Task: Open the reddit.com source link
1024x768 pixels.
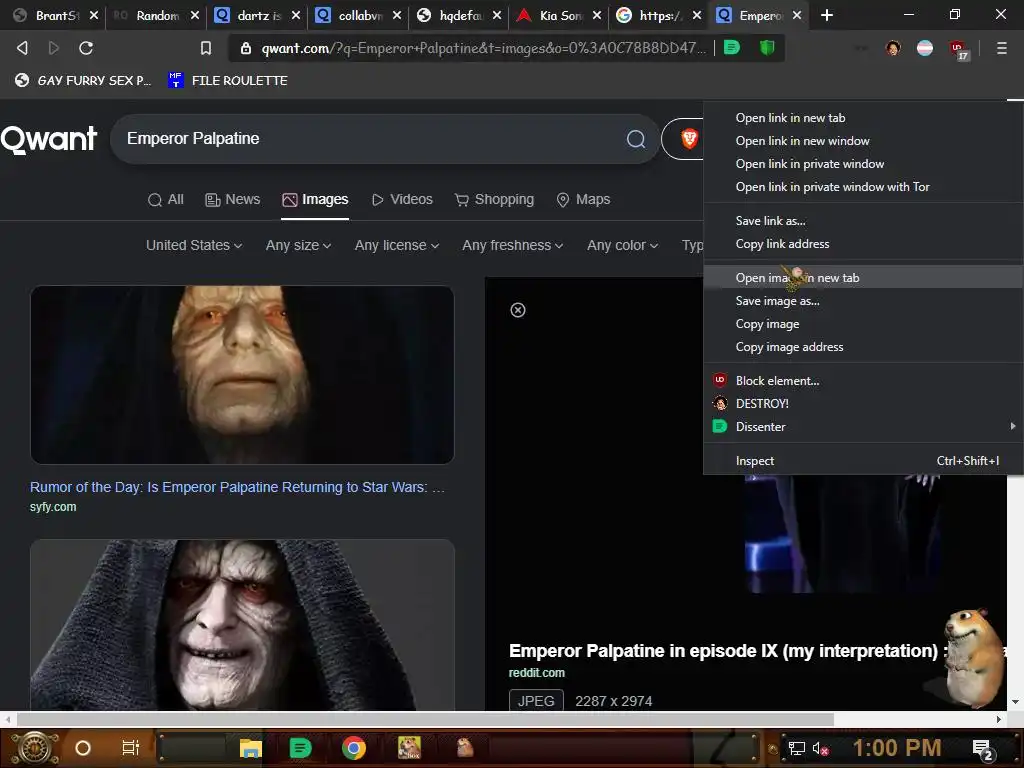Action: [x=536, y=673]
